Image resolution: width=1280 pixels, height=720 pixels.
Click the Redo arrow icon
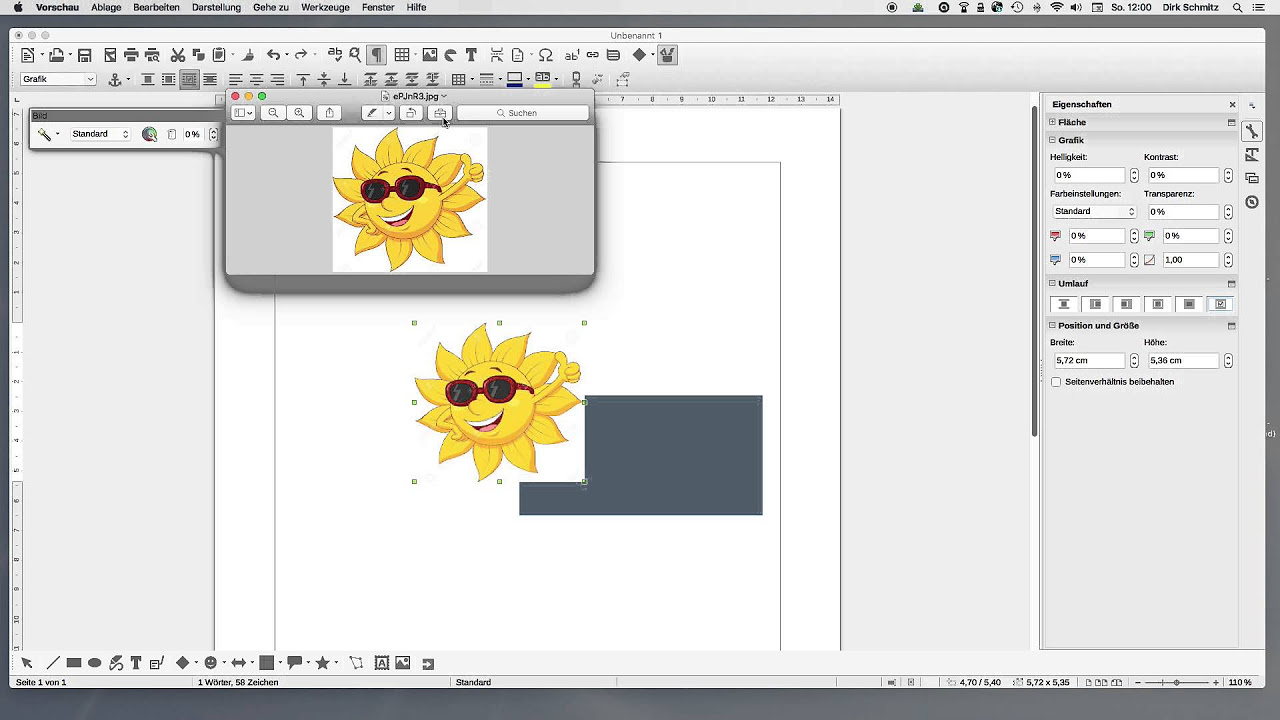(300, 55)
